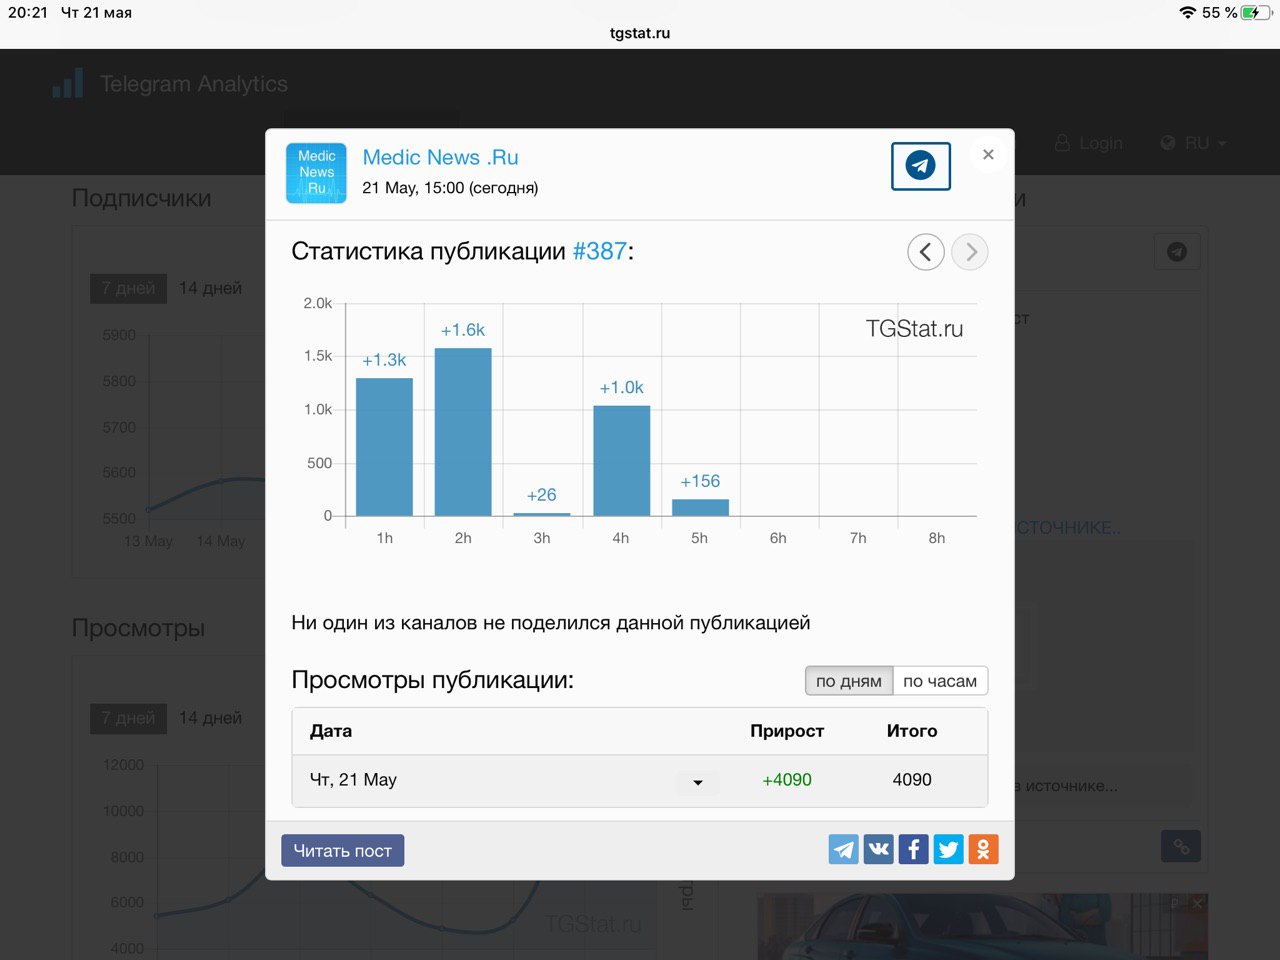Tap the Wi-Fi icon in status bar
The image size is (1280, 960).
tap(1188, 13)
